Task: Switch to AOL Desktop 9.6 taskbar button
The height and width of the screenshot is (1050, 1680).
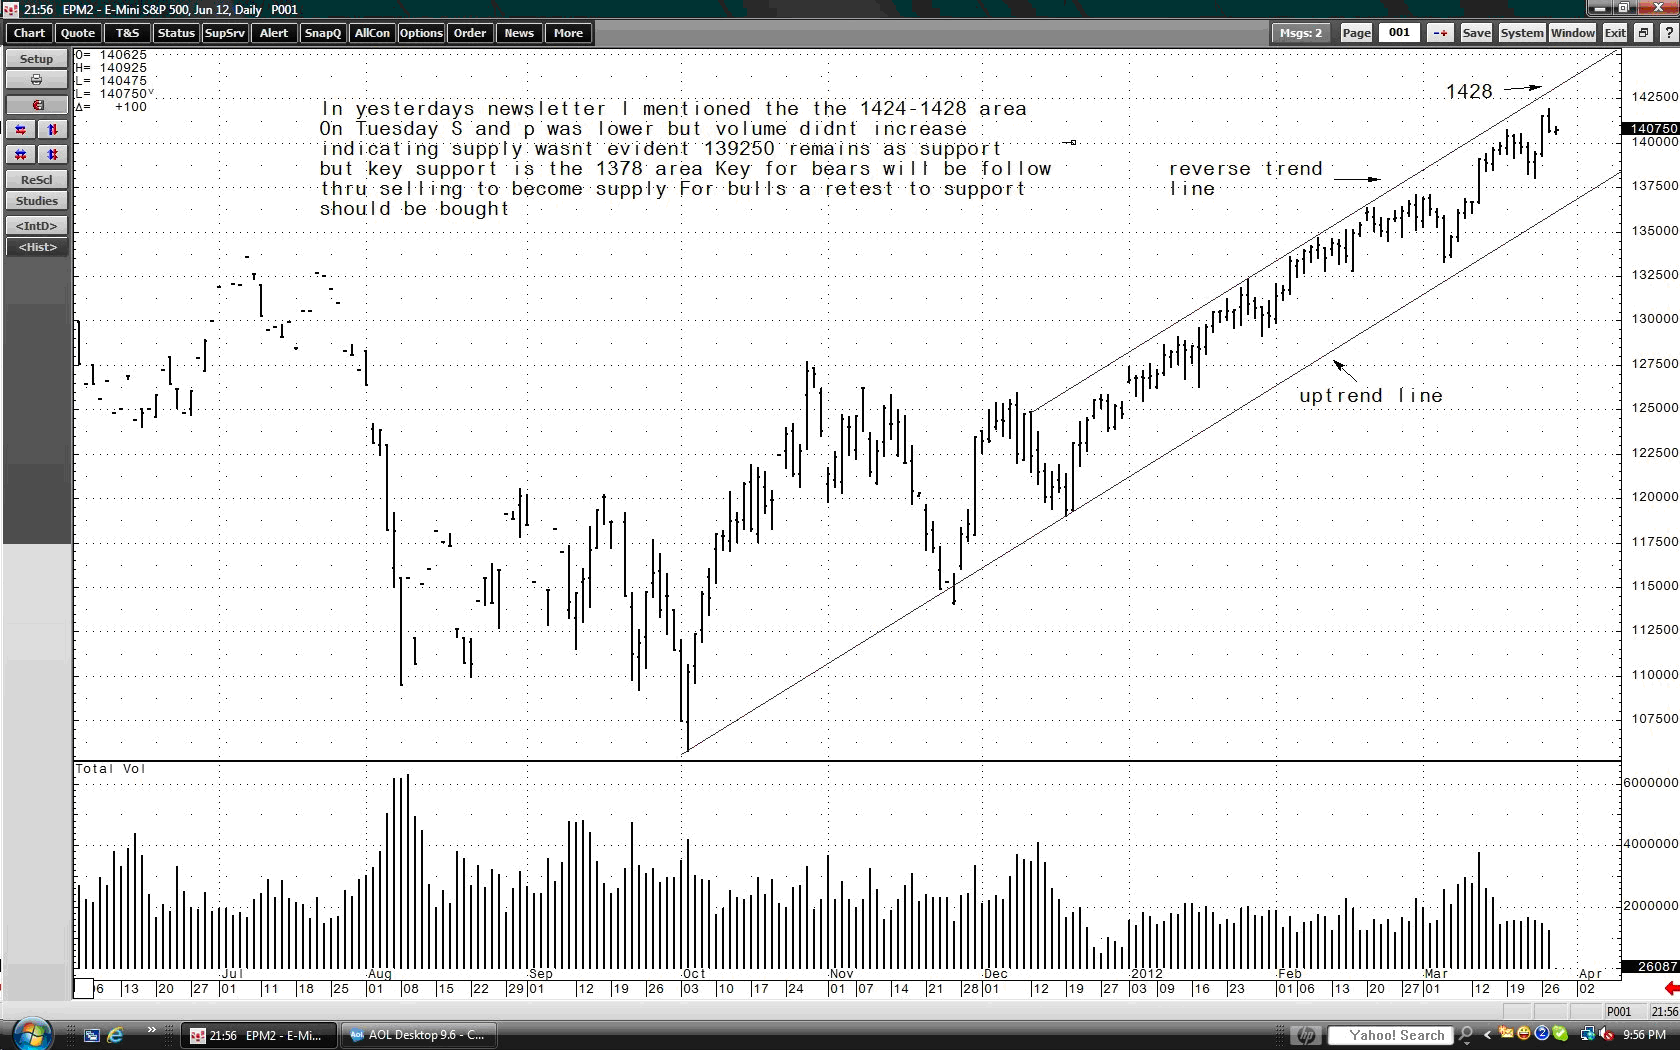Action: coord(419,1035)
